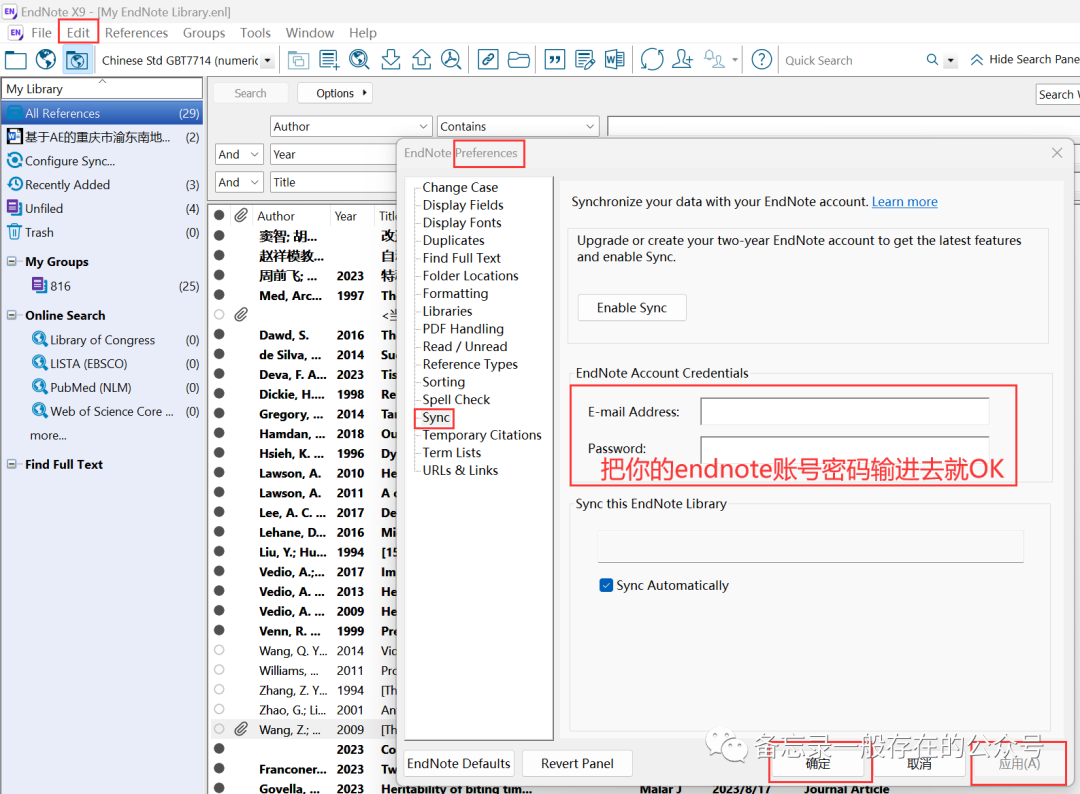
Task: Click the Trash group icon
Action: (14, 232)
